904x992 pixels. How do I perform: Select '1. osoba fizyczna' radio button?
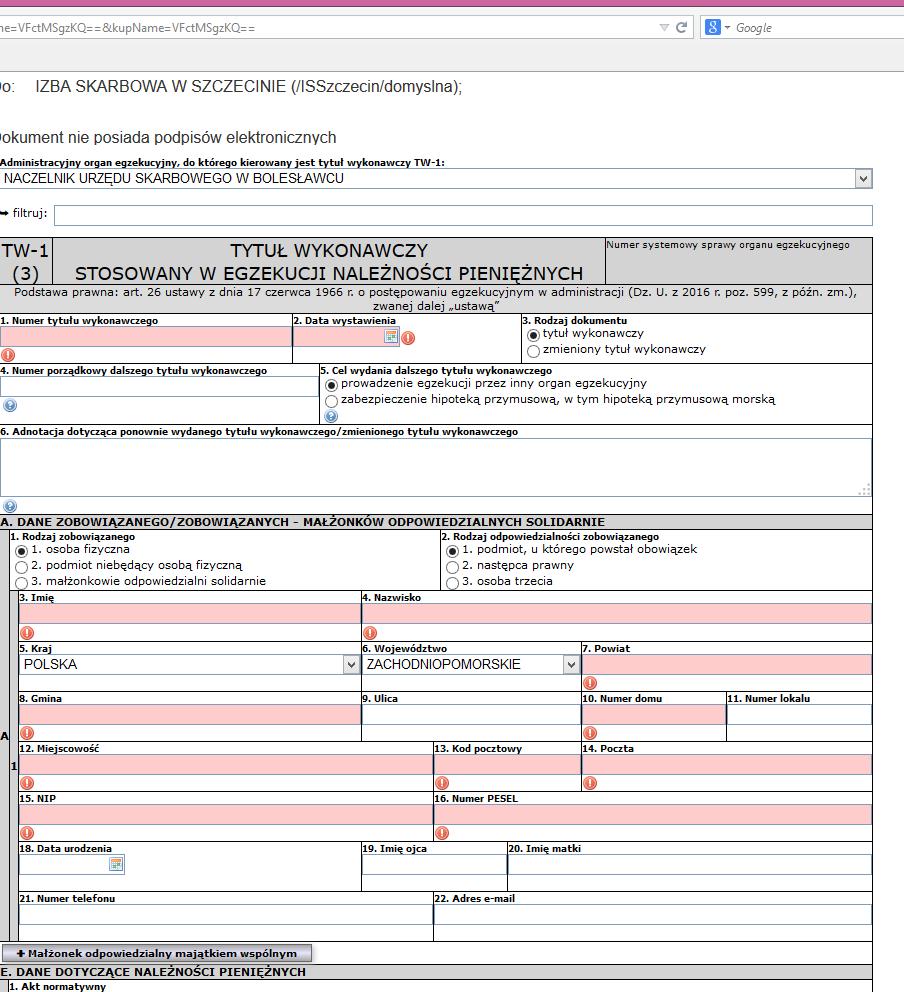point(22,551)
